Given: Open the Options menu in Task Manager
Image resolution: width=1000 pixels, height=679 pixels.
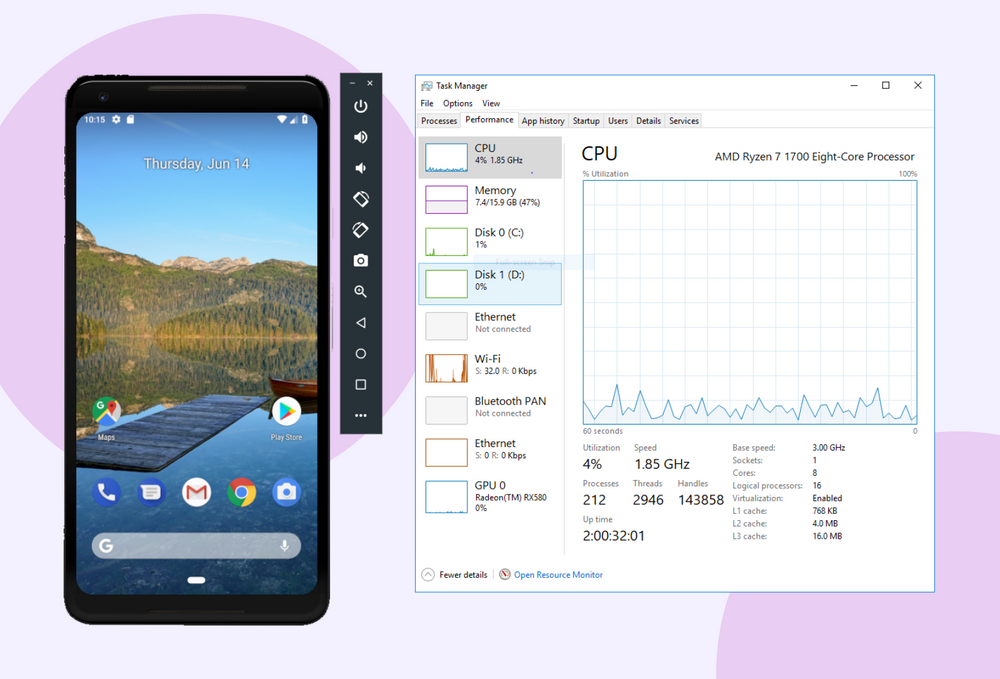Looking at the screenshot, I should coord(457,103).
